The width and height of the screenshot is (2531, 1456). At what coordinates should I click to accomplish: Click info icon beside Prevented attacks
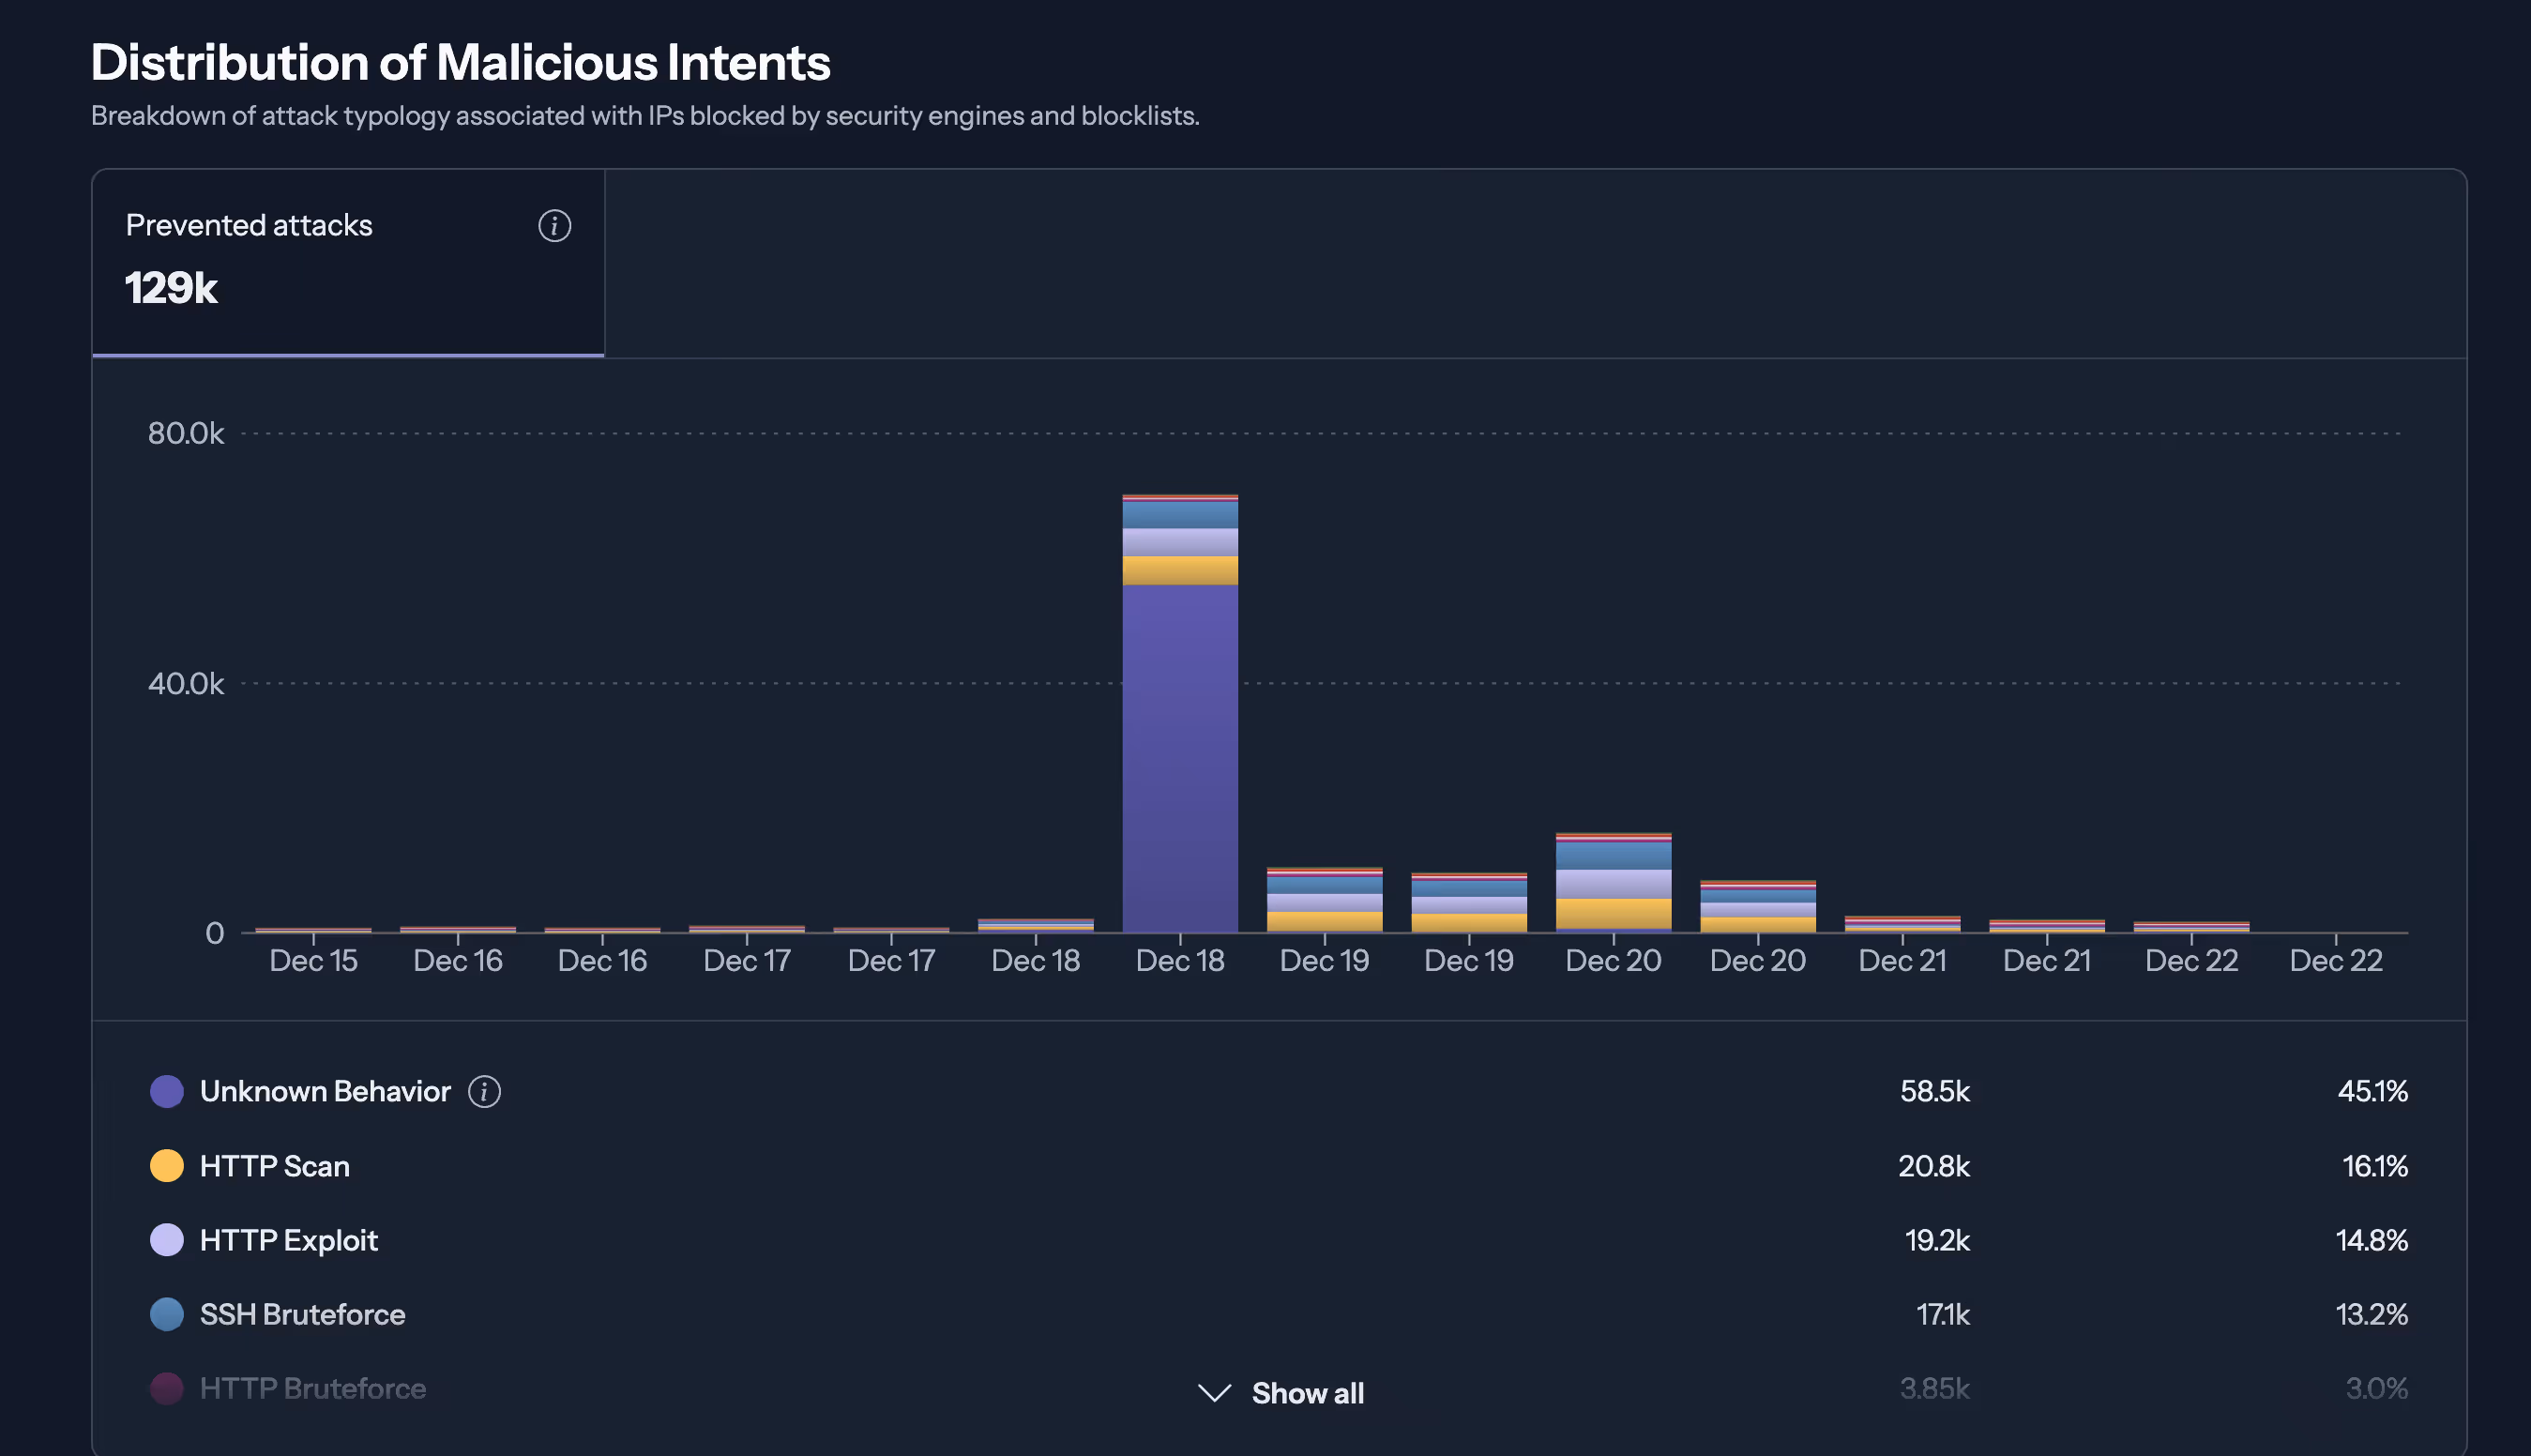pyautogui.click(x=554, y=226)
